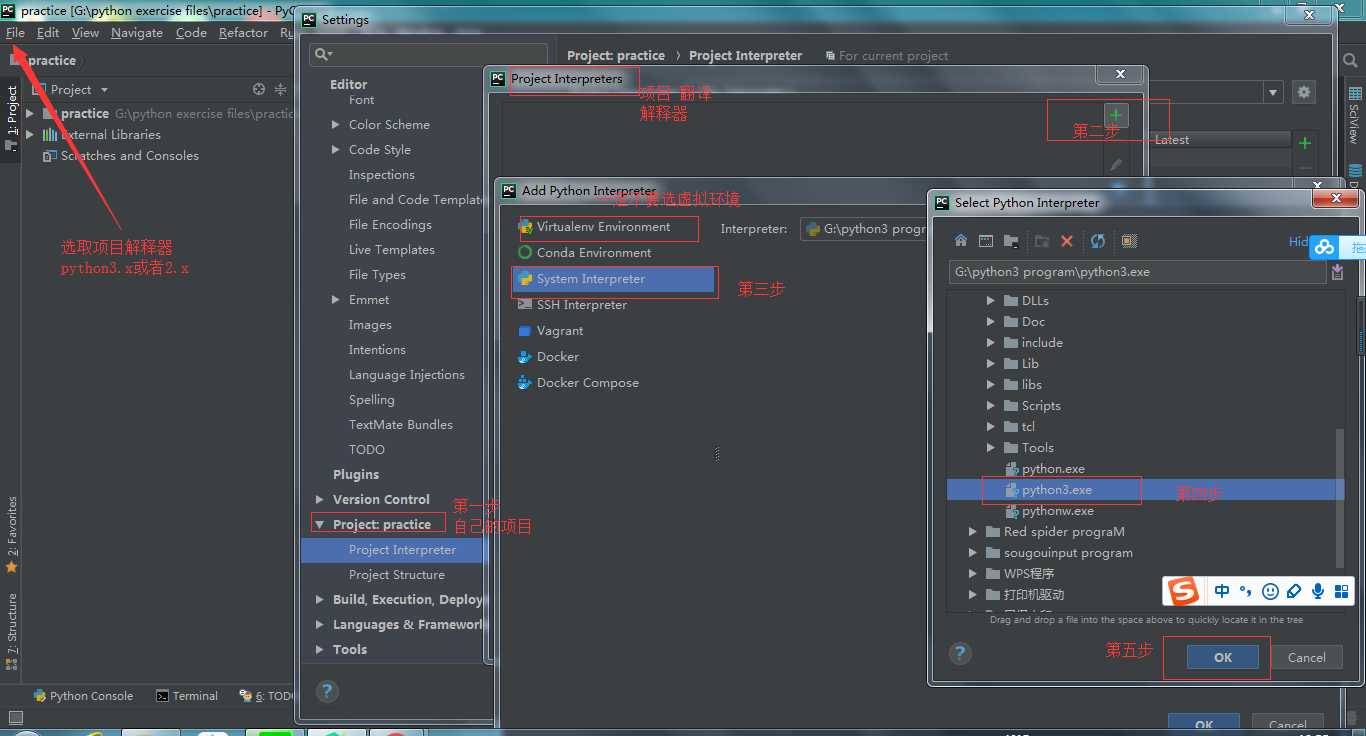This screenshot has width=1366, height=736.
Task: Click the delete red X icon in file chooser
Action: pos(1067,241)
